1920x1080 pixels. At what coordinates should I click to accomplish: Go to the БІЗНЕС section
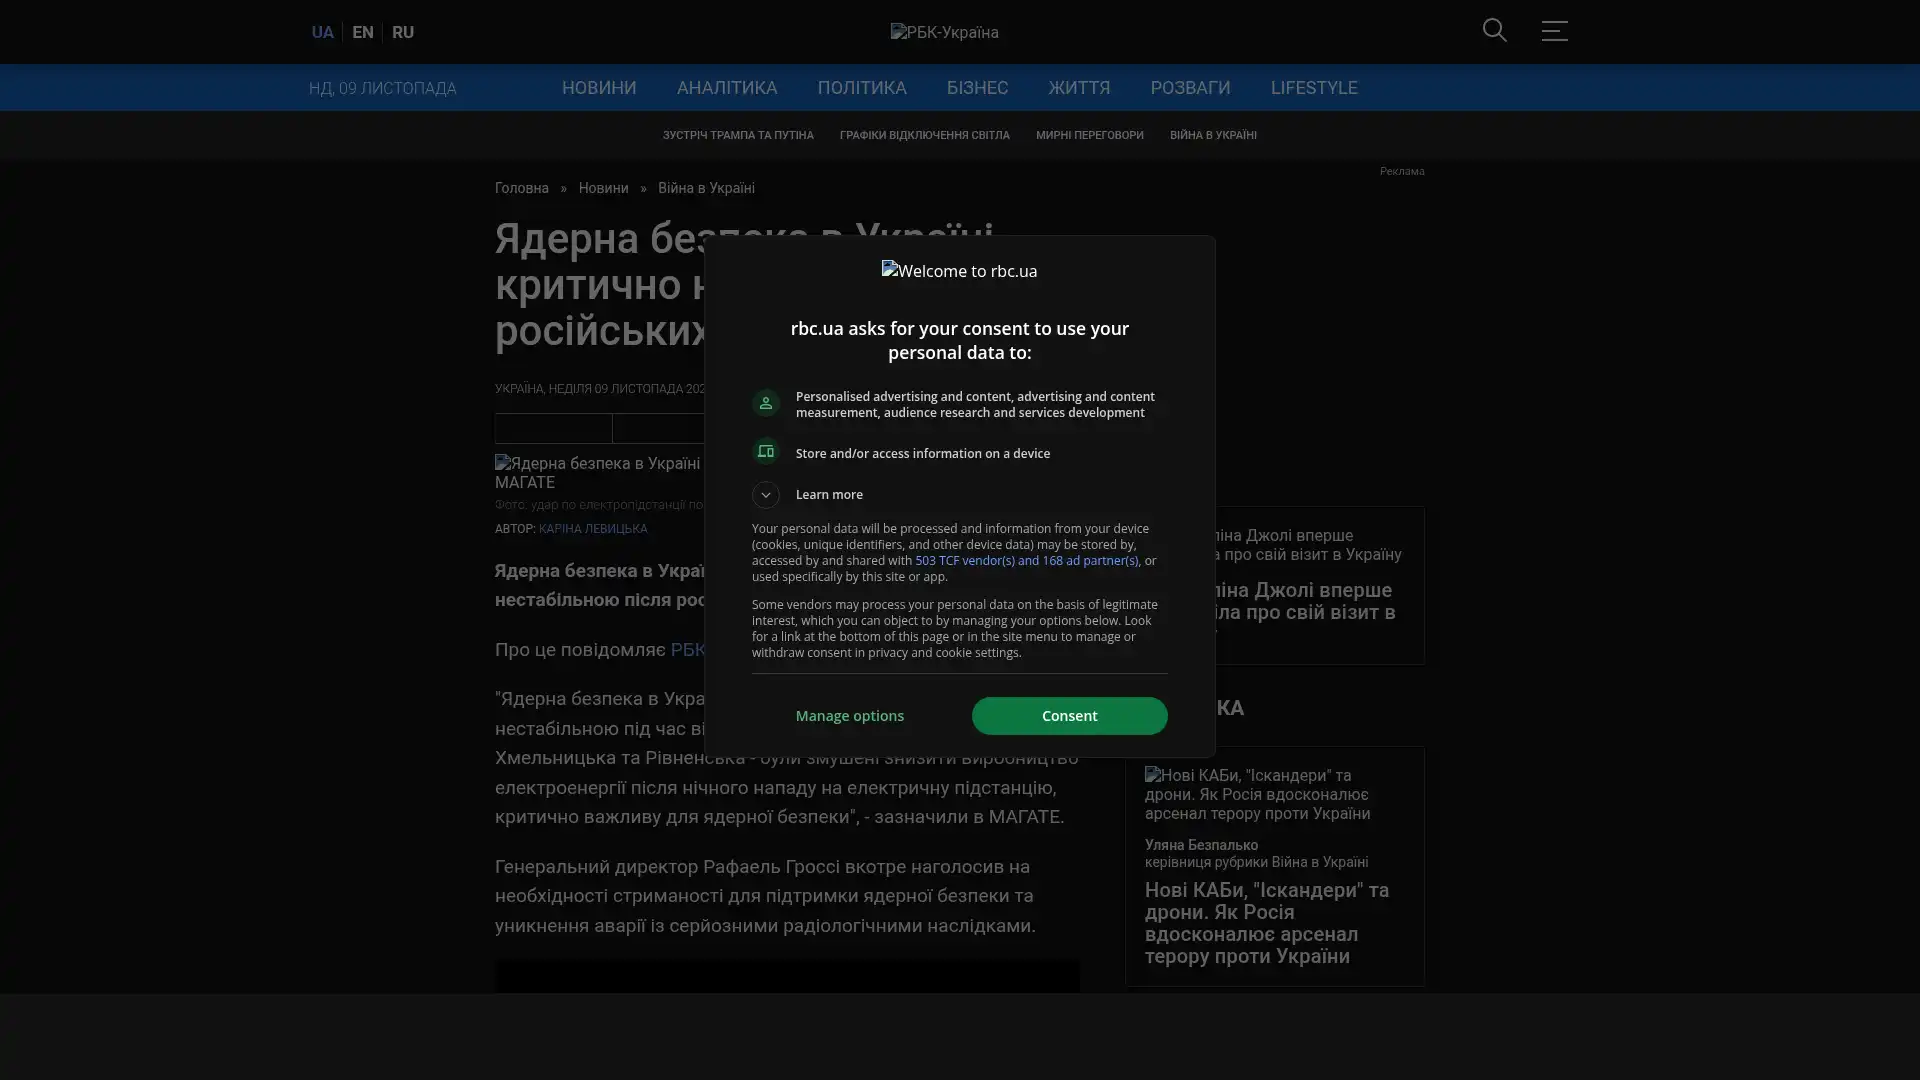click(x=977, y=88)
